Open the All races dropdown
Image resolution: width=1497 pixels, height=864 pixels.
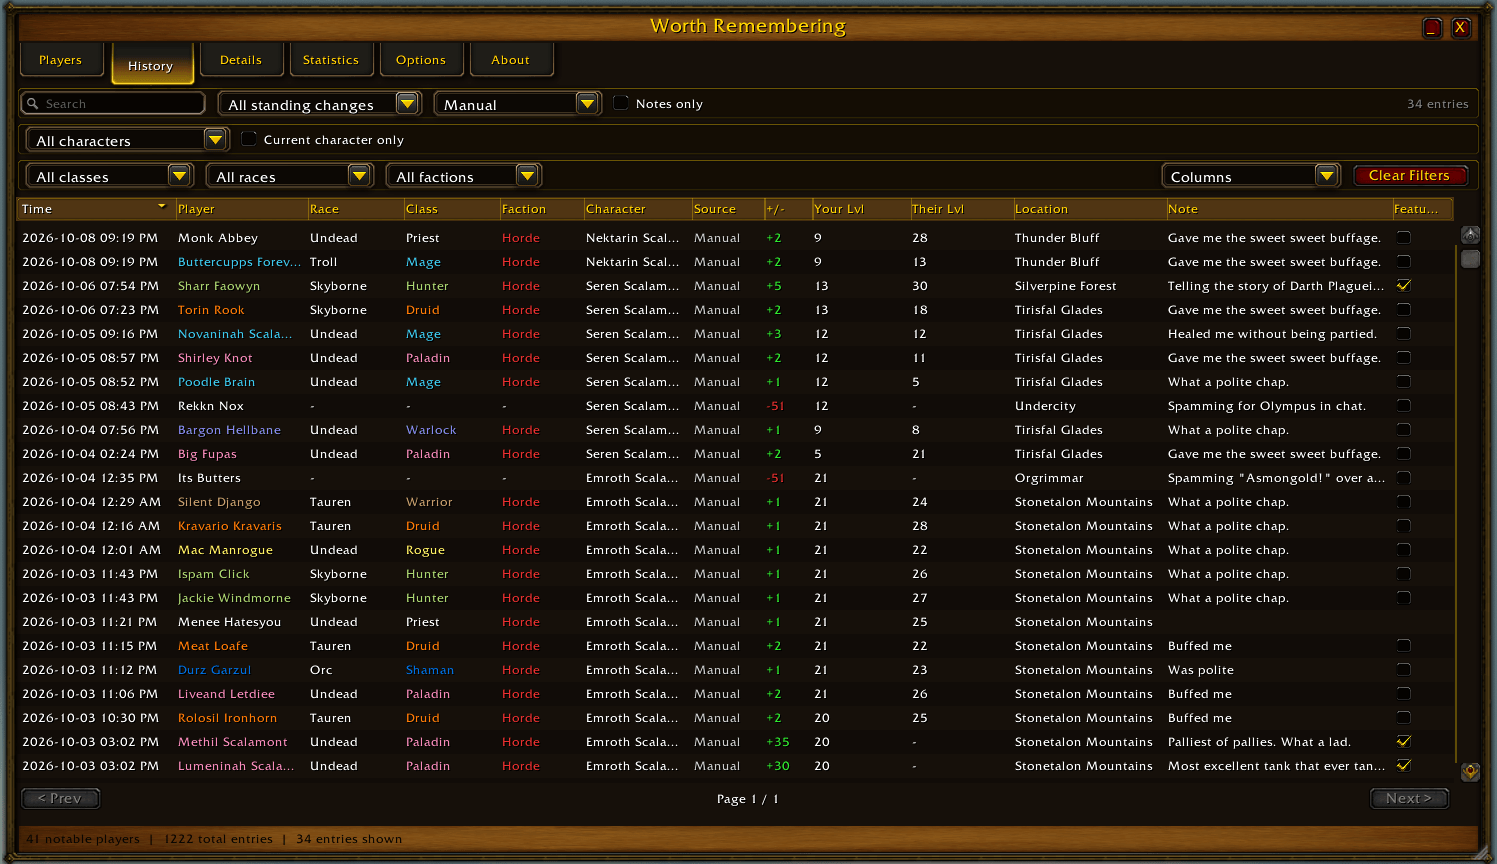coord(289,176)
